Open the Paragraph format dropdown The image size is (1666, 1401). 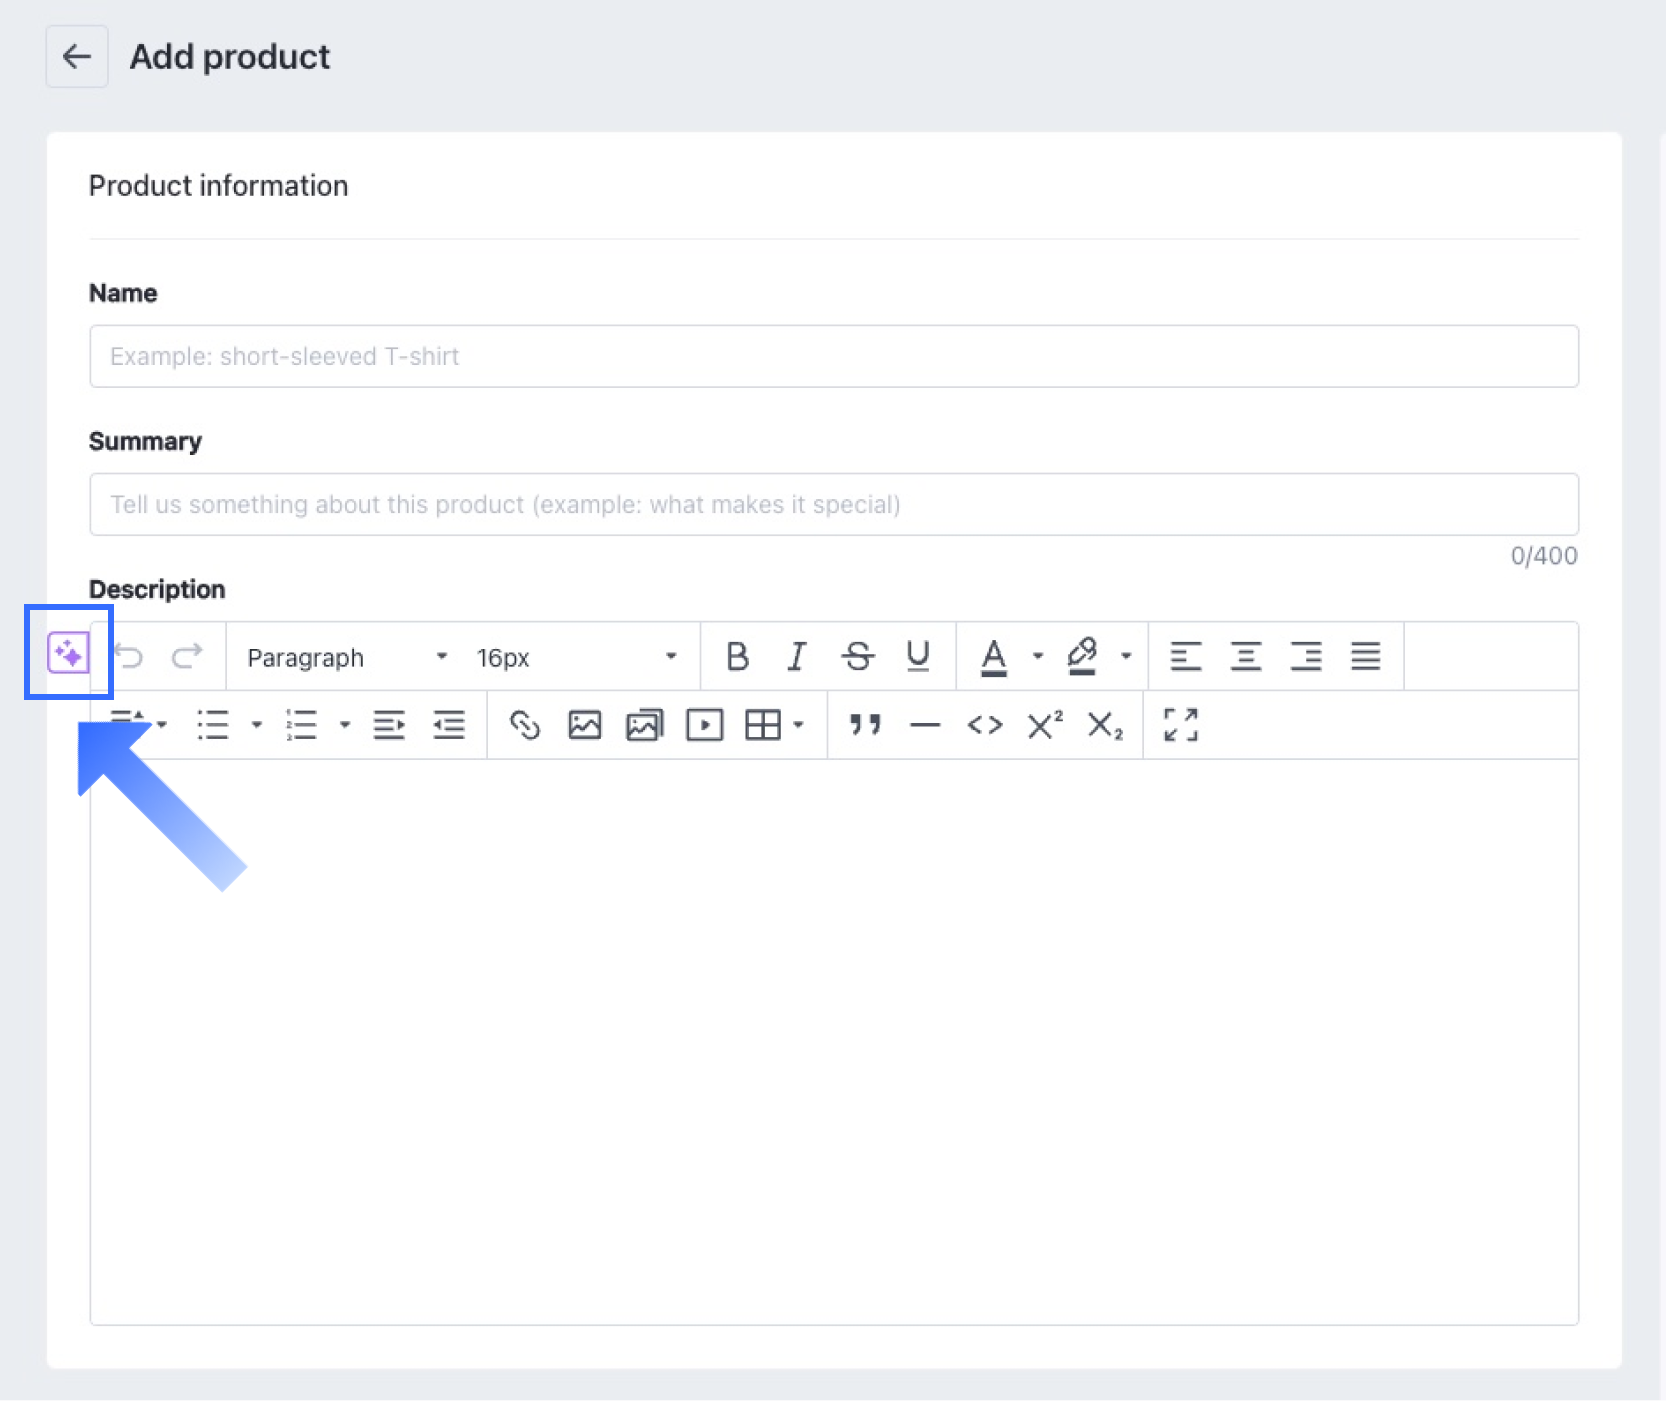point(346,657)
